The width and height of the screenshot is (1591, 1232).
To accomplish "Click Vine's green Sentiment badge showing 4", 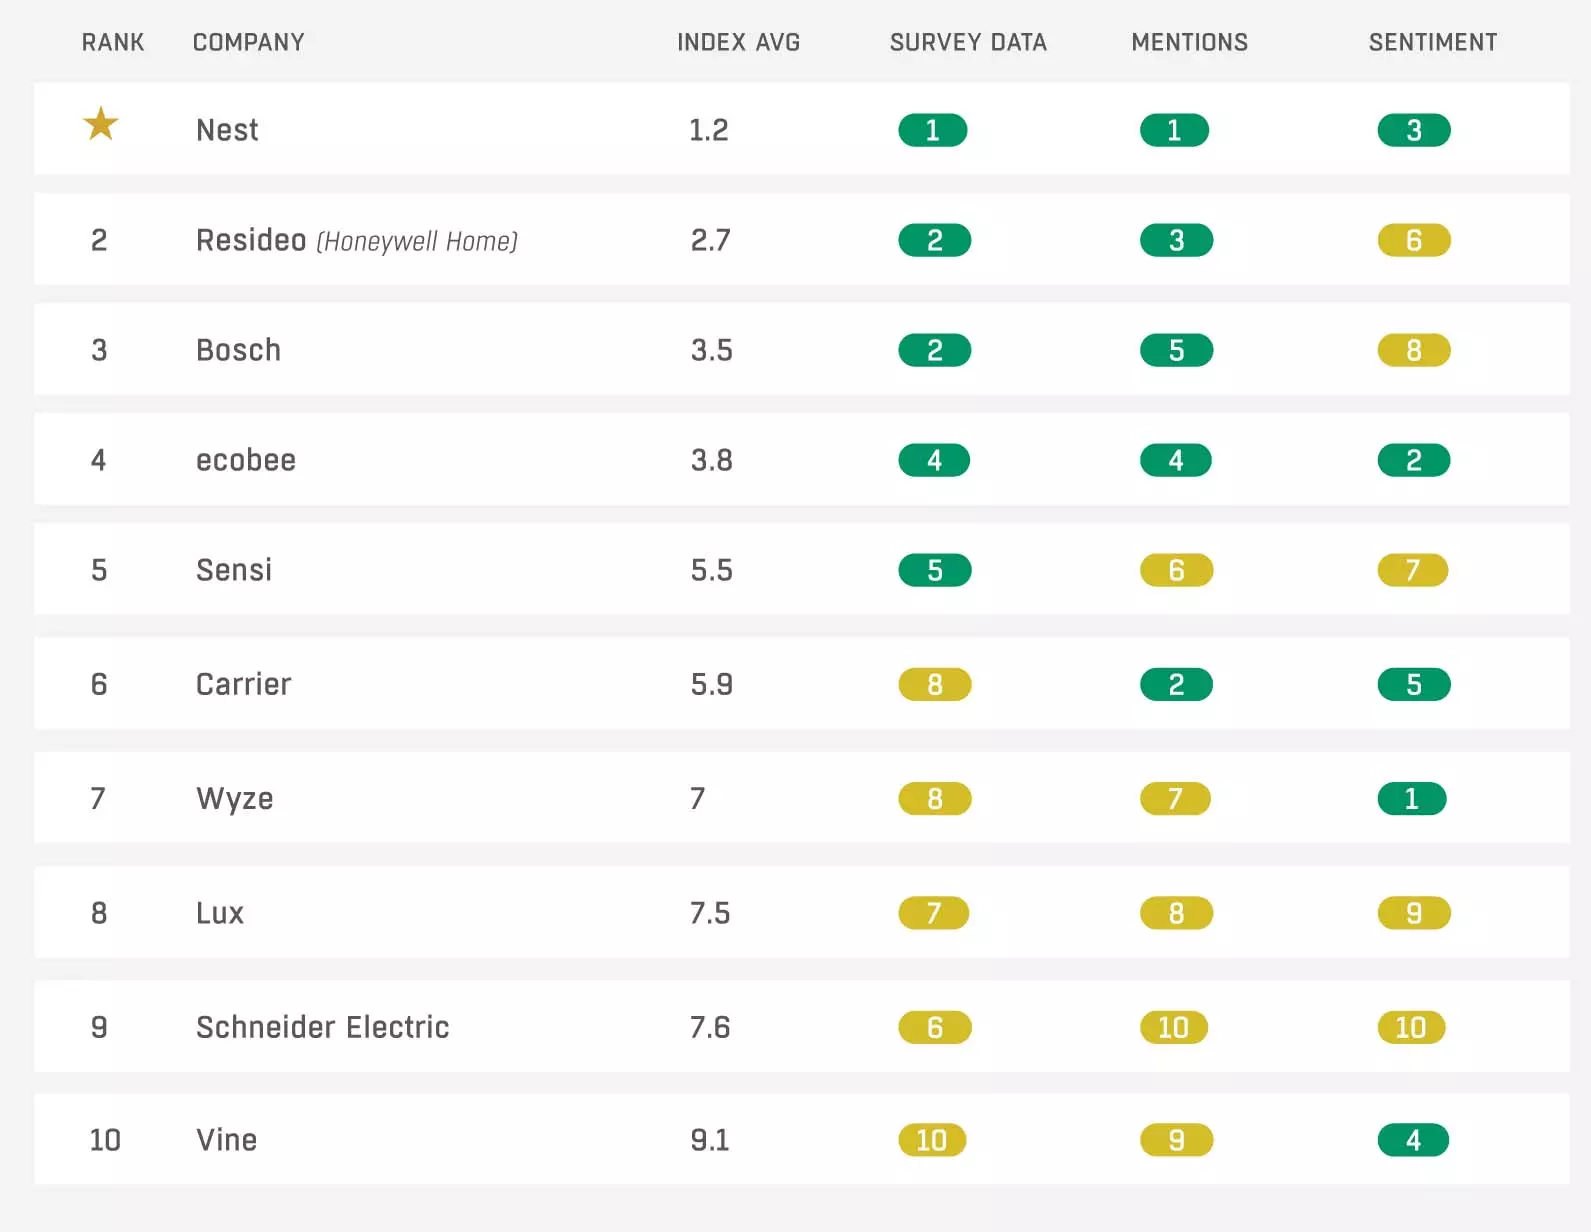I will click(1413, 1140).
